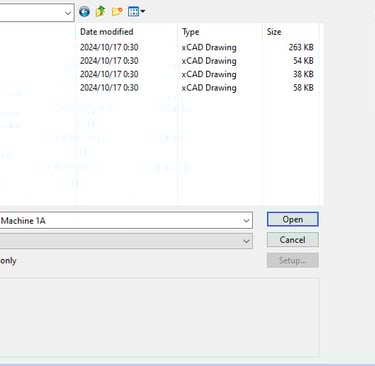Expand the file type dropdown arrow
This screenshot has width=375, height=366.
click(x=246, y=241)
